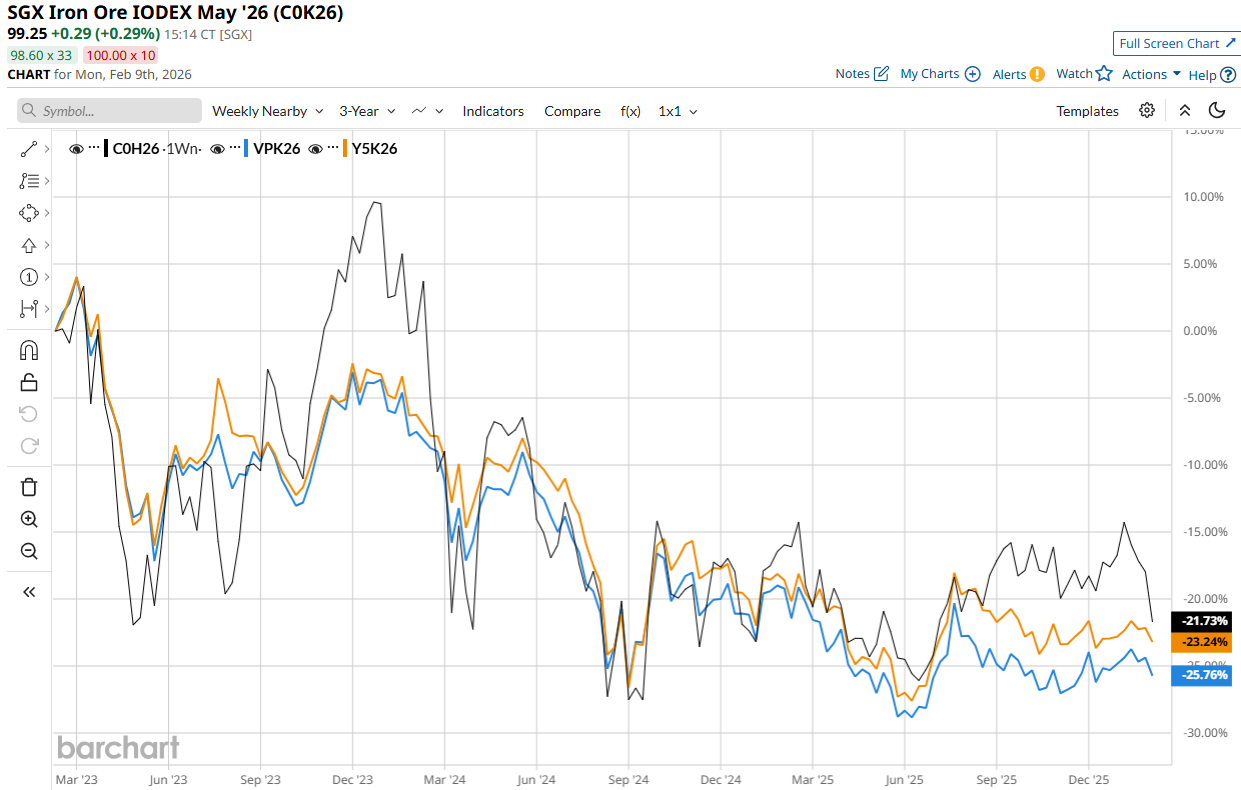Open the Compare menu

(x=572, y=111)
